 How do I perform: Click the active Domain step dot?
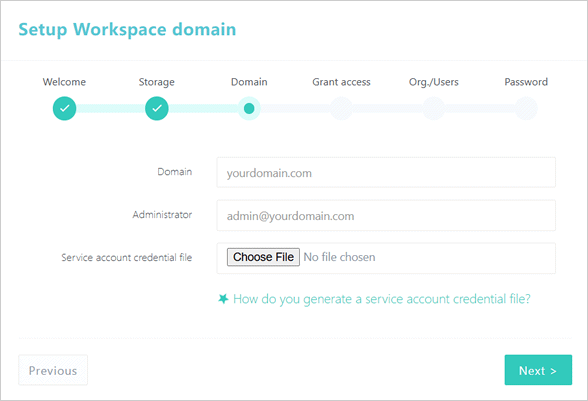tap(249, 108)
